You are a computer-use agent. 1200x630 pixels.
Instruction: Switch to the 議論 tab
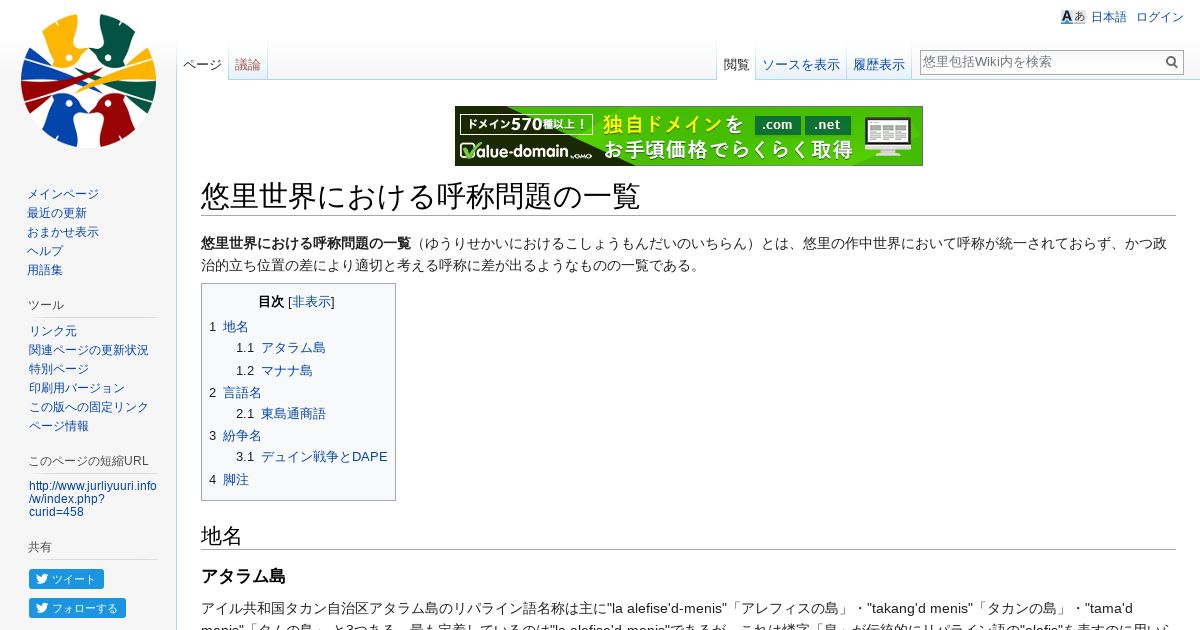click(x=248, y=64)
